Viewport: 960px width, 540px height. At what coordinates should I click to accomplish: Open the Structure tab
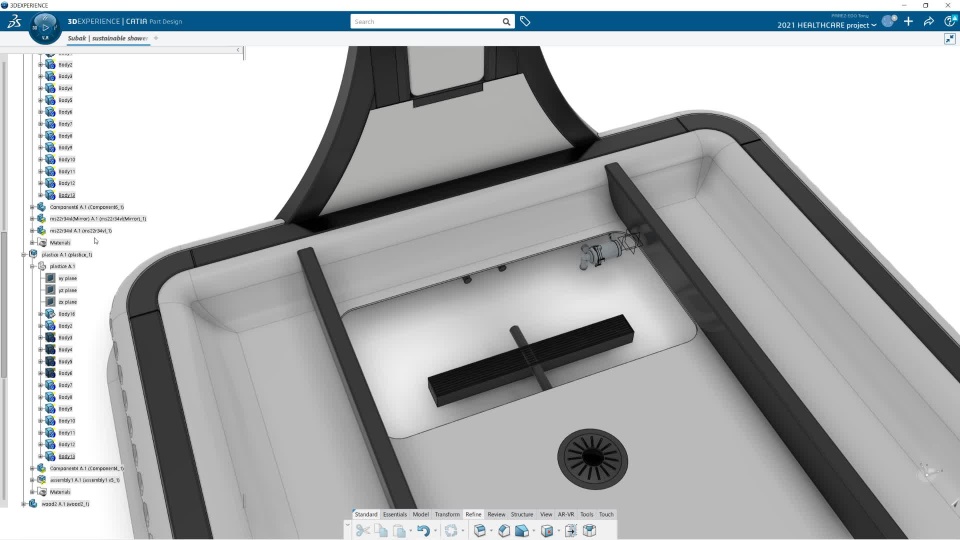(522, 514)
